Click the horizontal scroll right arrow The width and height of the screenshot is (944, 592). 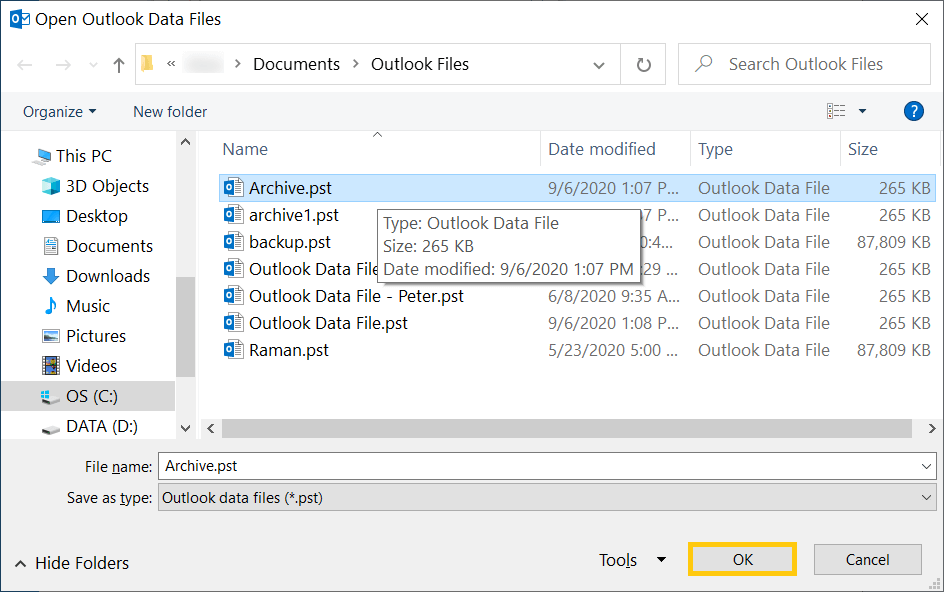(931, 428)
